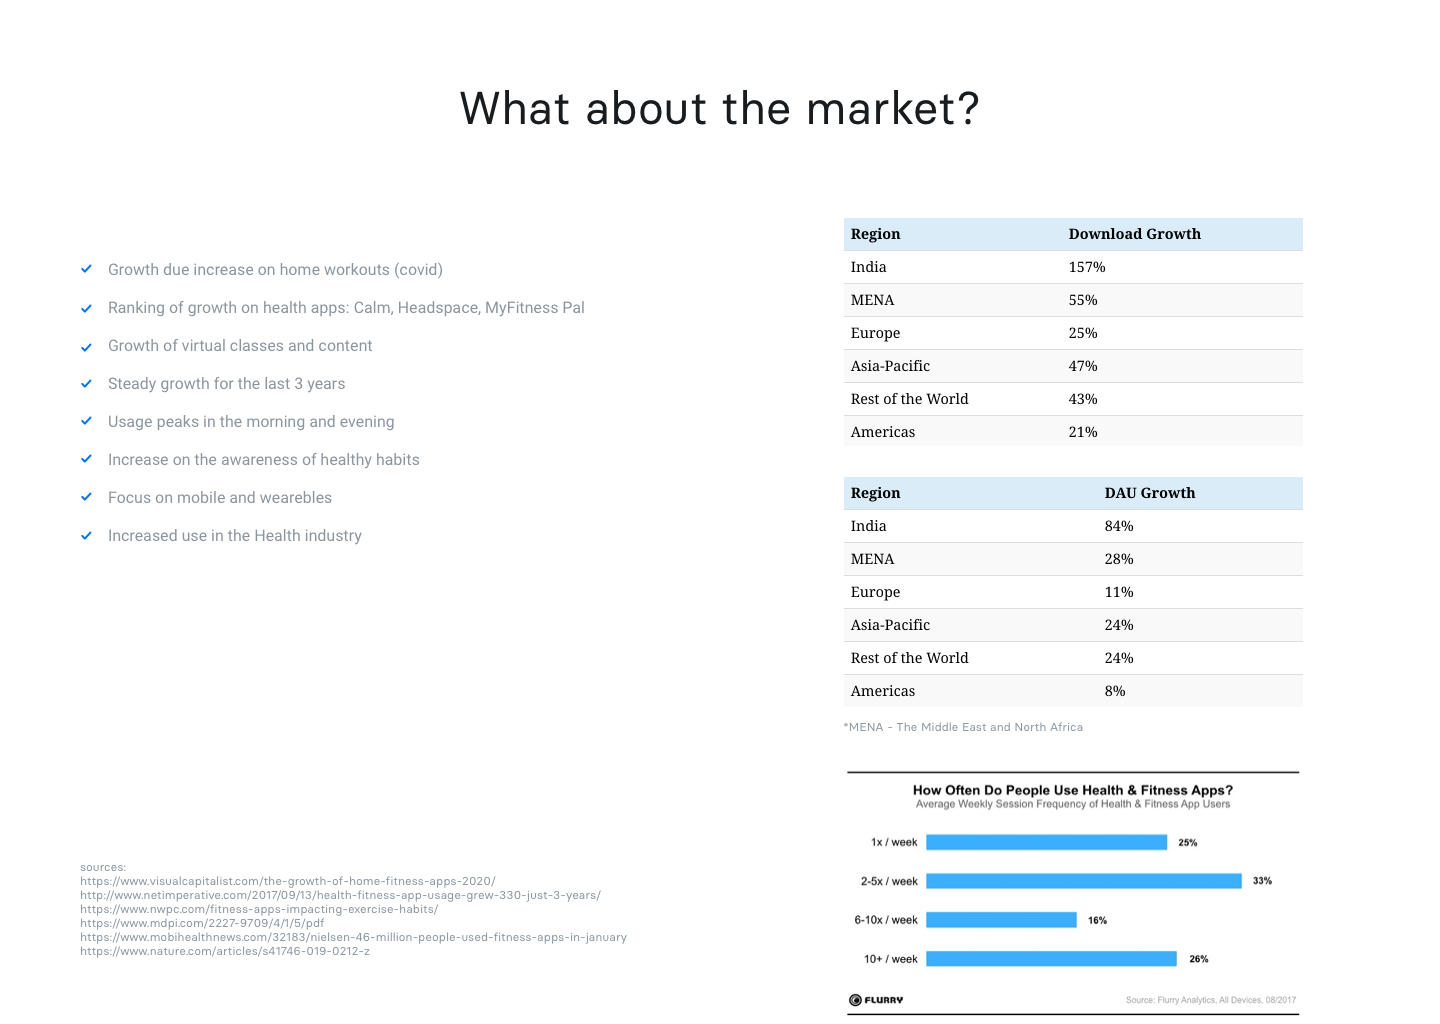1440x1024 pixels.
Task: Click the India 157% download growth cell
Action: [1087, 267]
